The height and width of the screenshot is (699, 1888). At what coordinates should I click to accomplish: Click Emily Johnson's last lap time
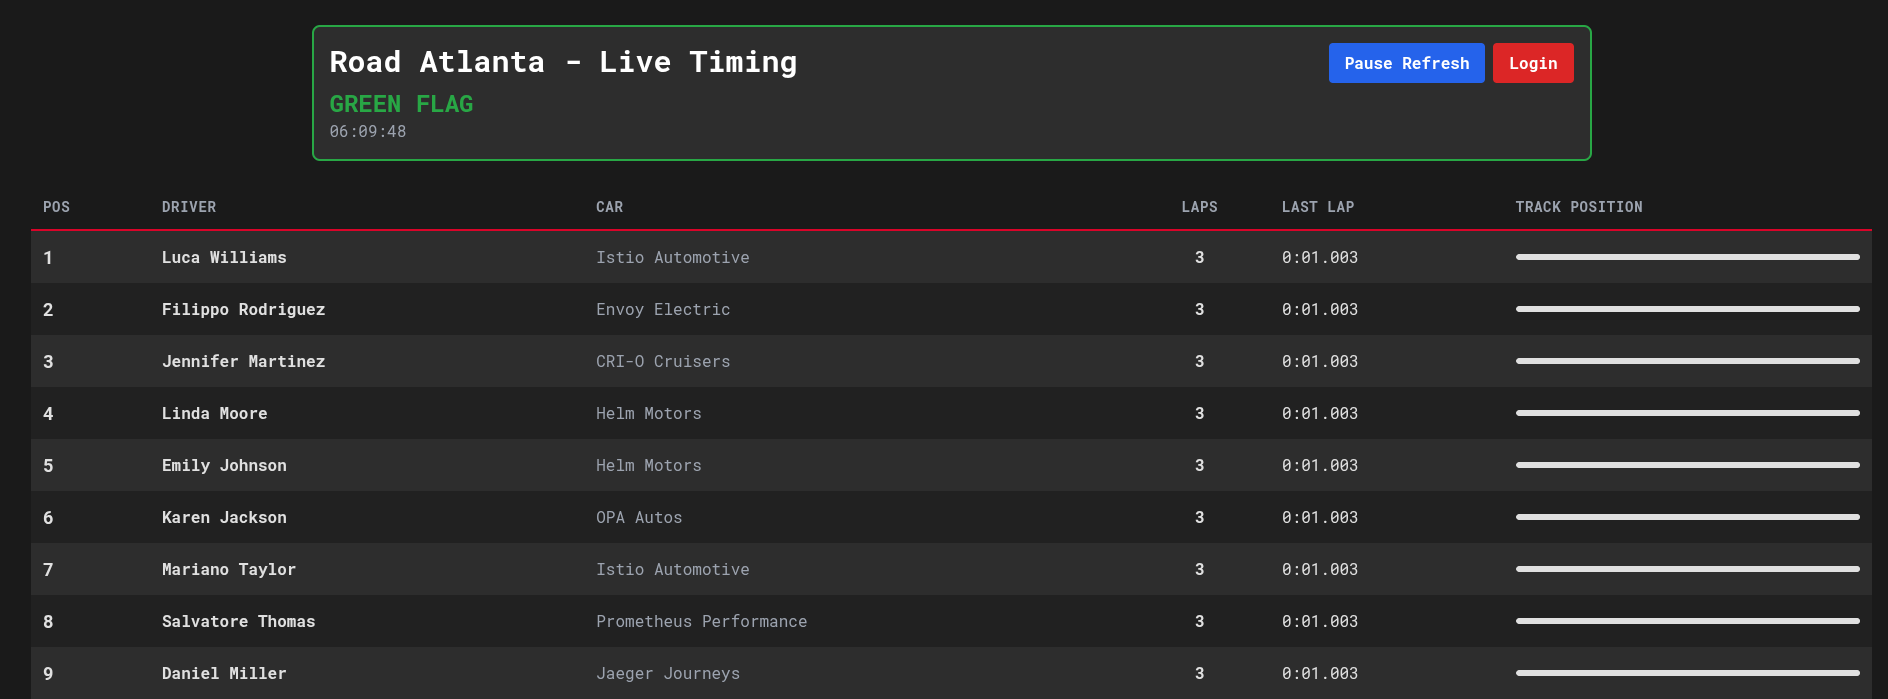(x=1319, y=465)
